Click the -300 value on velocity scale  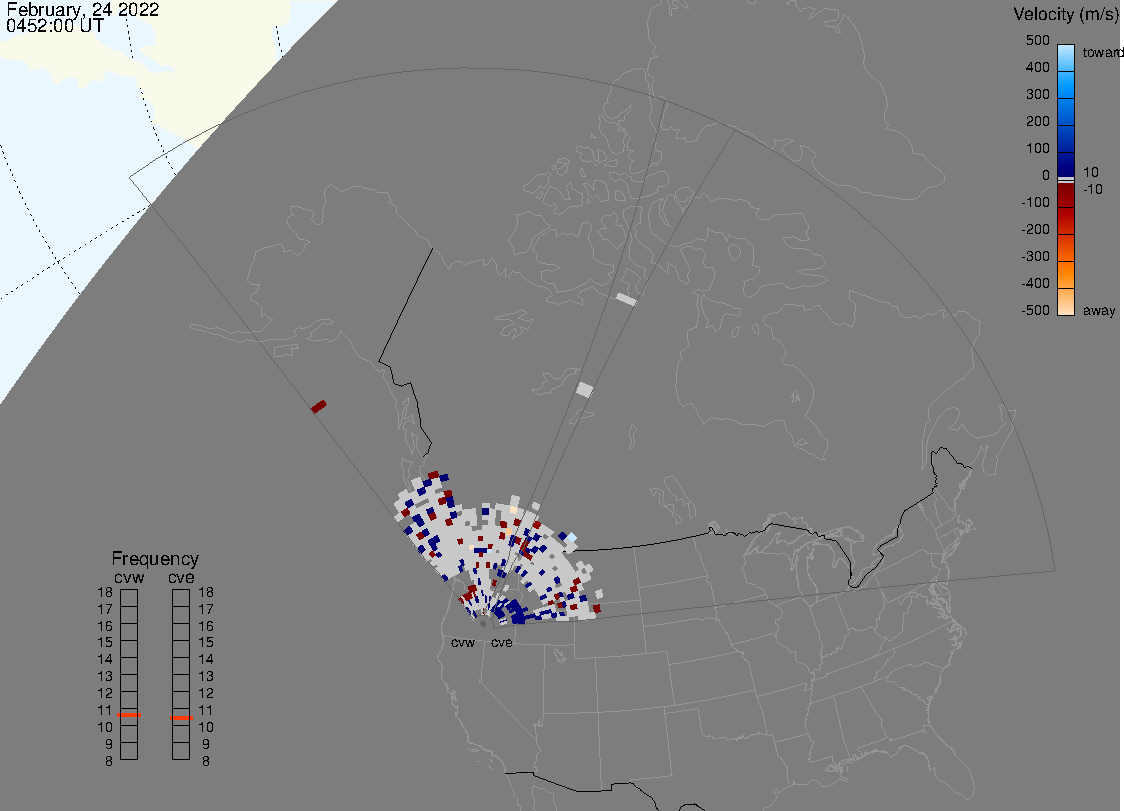[x=1036, y=256]
